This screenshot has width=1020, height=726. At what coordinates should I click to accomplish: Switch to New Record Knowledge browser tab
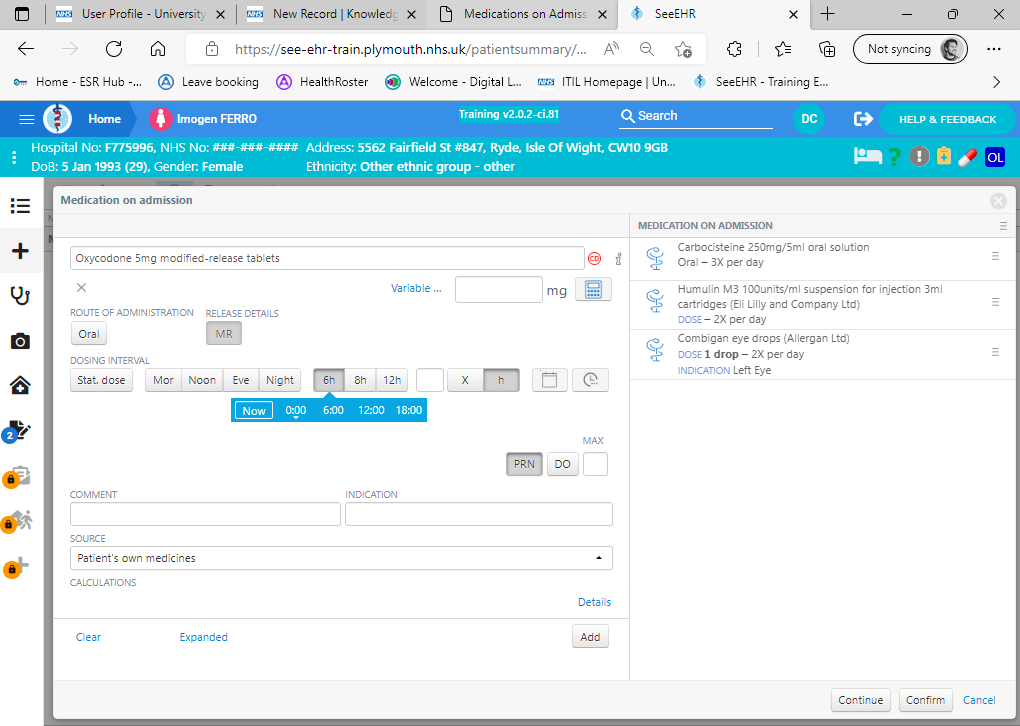[x=332, y=14]
